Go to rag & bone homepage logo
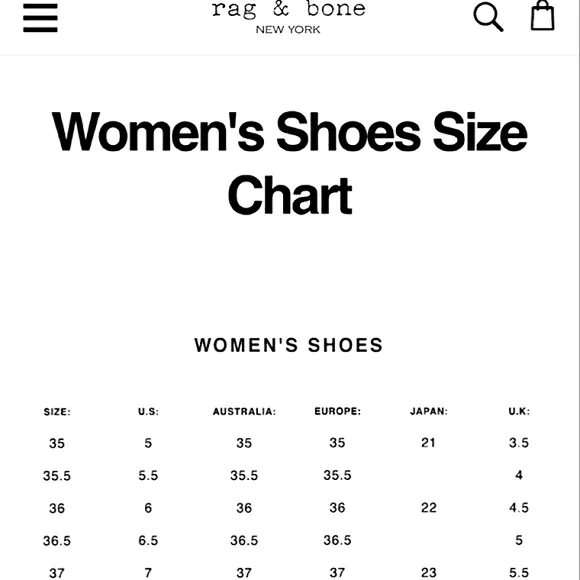 (x=288, y=17)
